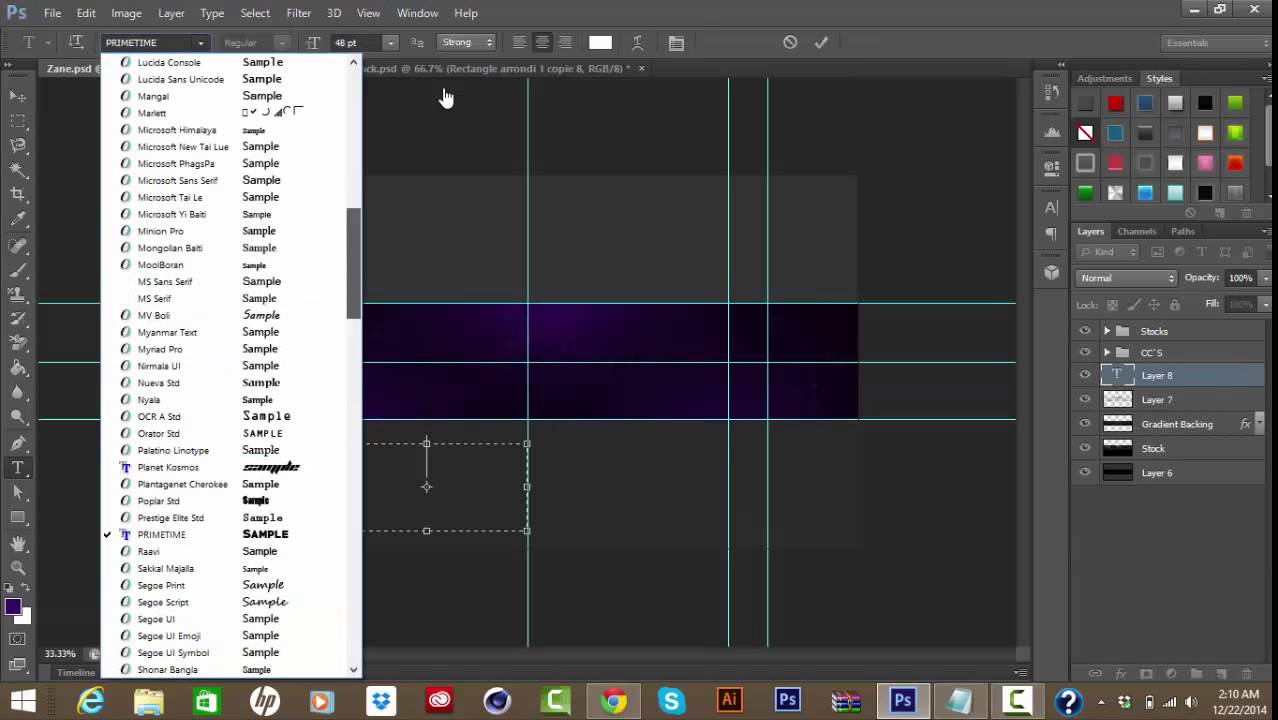Expand the Stocks layer group

point(1106,331)
